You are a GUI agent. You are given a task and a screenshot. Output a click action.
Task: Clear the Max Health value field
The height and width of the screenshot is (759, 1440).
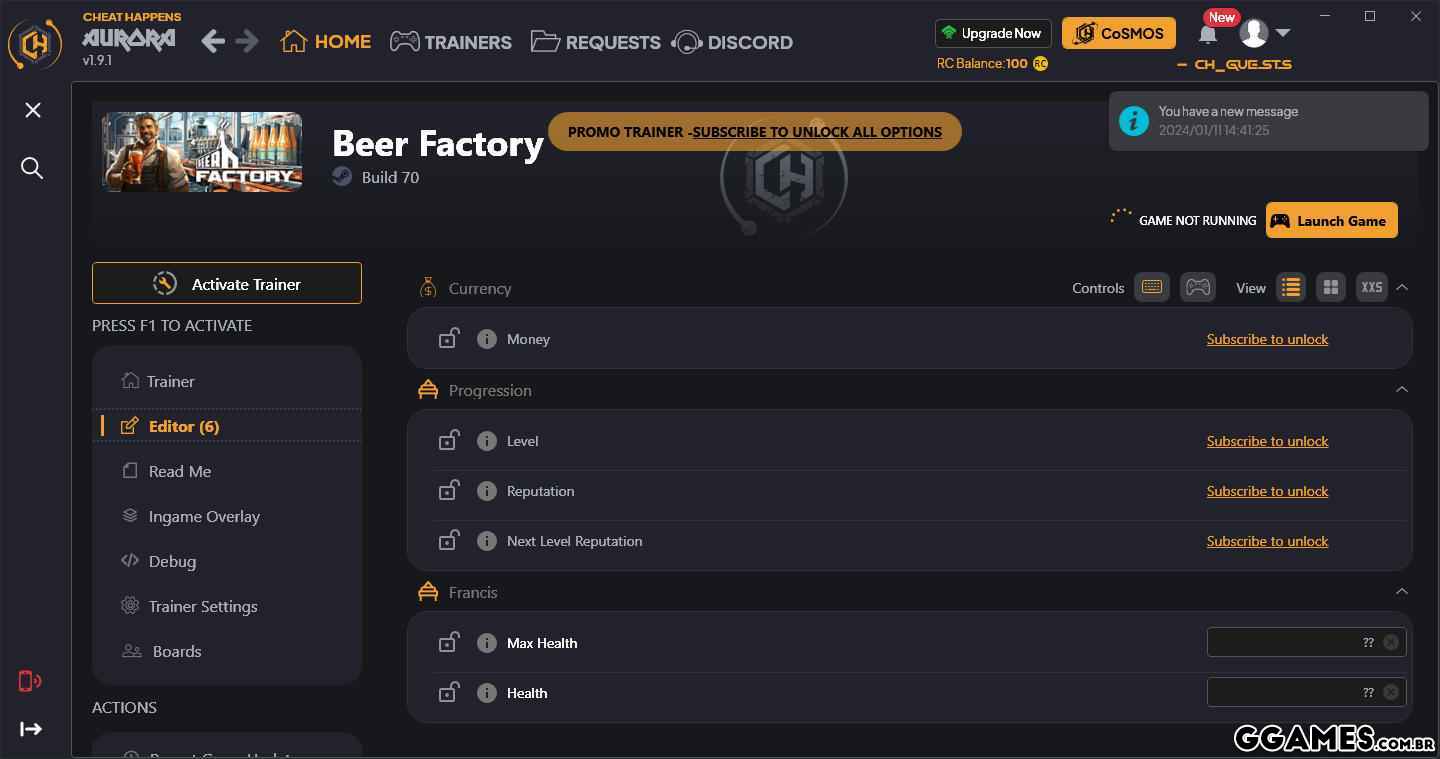click(x=1391, y=642)
